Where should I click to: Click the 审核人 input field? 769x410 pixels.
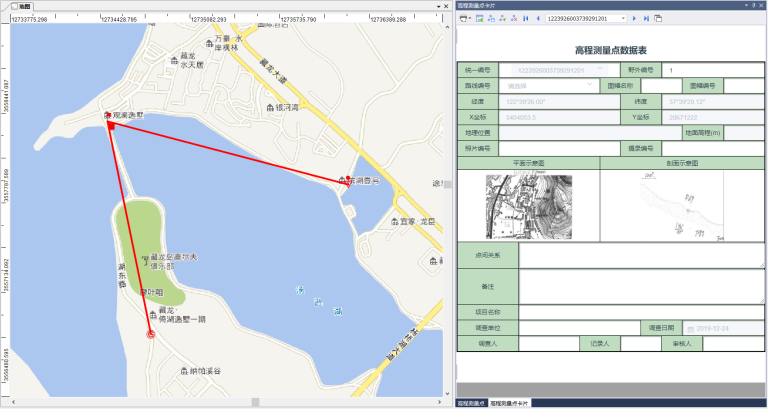click(733, 344)
